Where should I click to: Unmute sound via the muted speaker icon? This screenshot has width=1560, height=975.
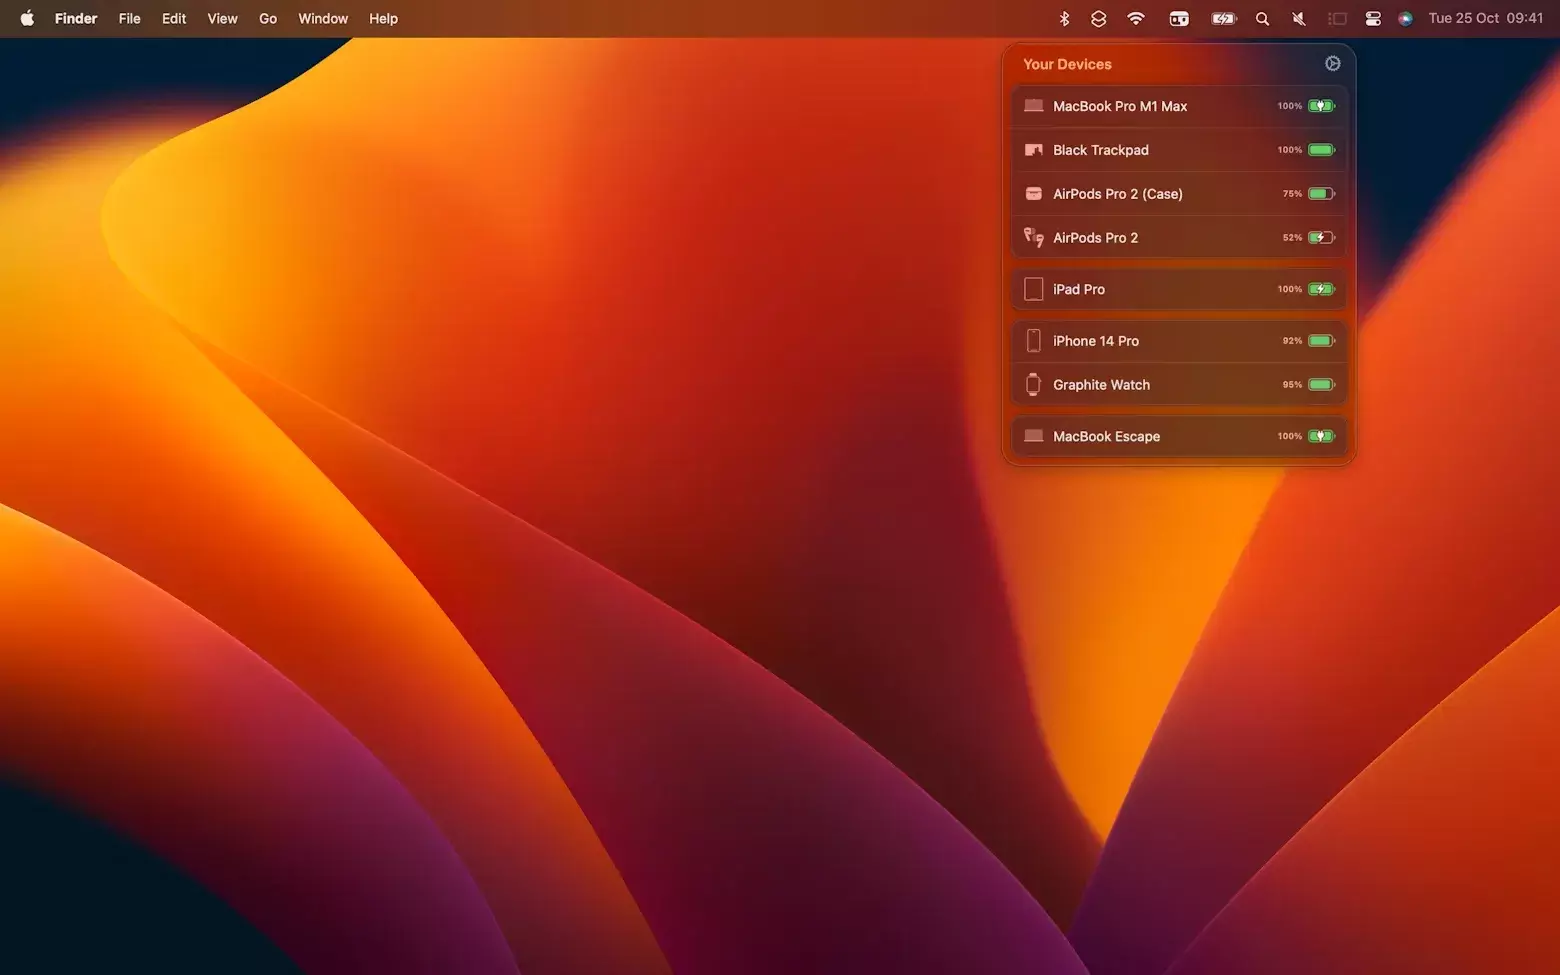[1299, 19]
